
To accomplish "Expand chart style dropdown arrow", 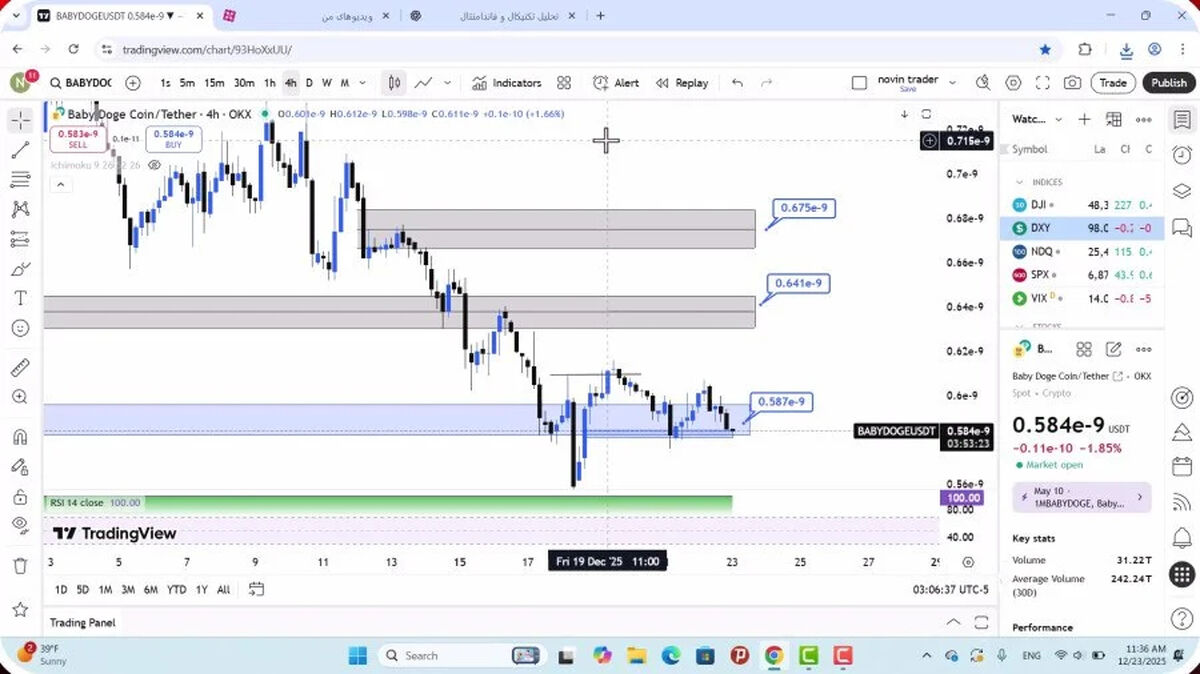I will (x=447, y=83).
